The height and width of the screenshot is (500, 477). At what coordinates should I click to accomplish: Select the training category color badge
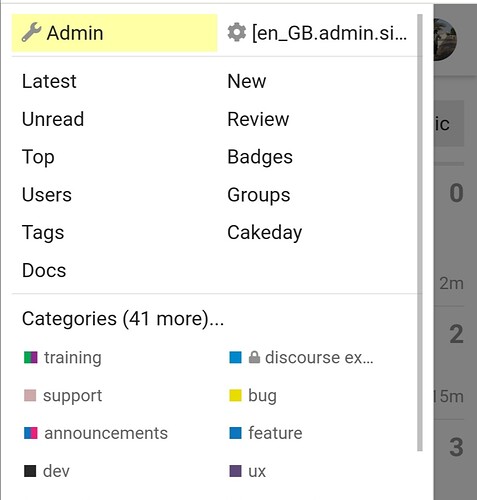(x=31, y=358)
